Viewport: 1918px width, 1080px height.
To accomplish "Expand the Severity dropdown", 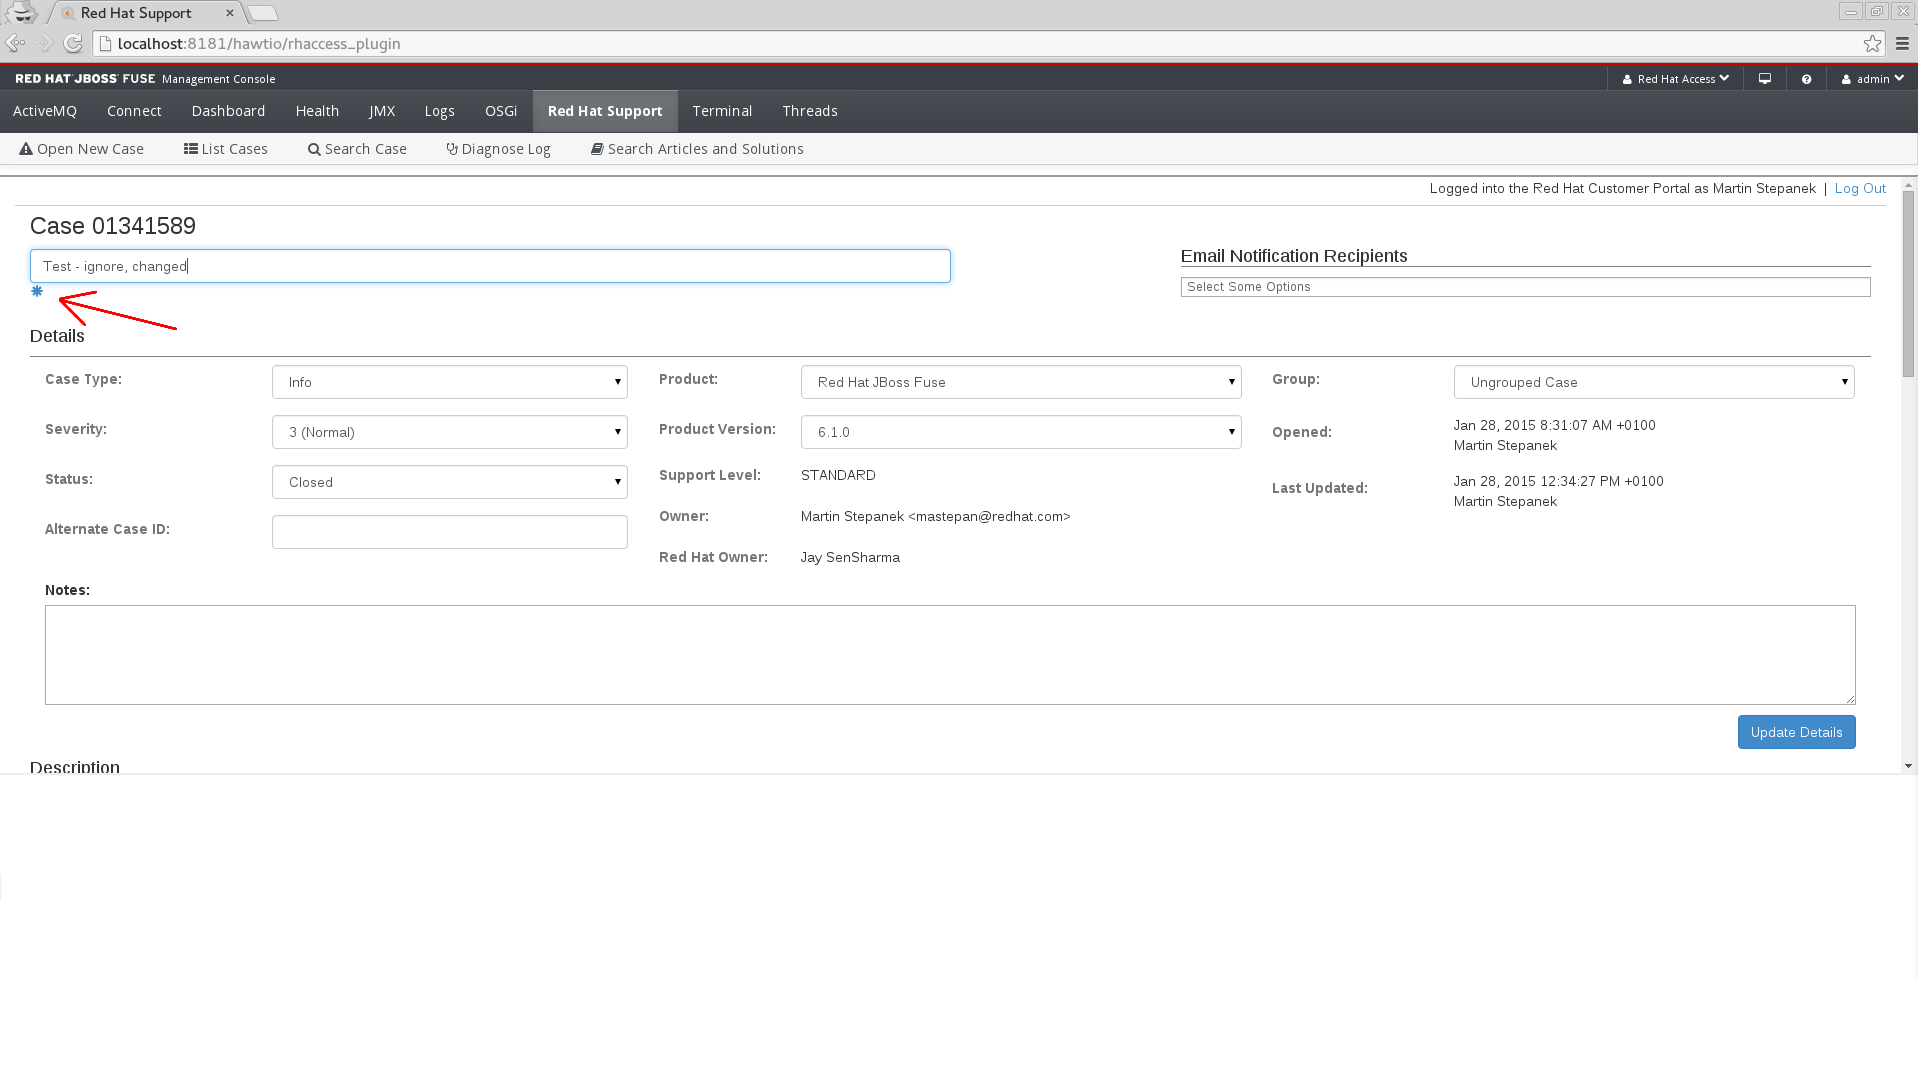I will pos(450,432).
